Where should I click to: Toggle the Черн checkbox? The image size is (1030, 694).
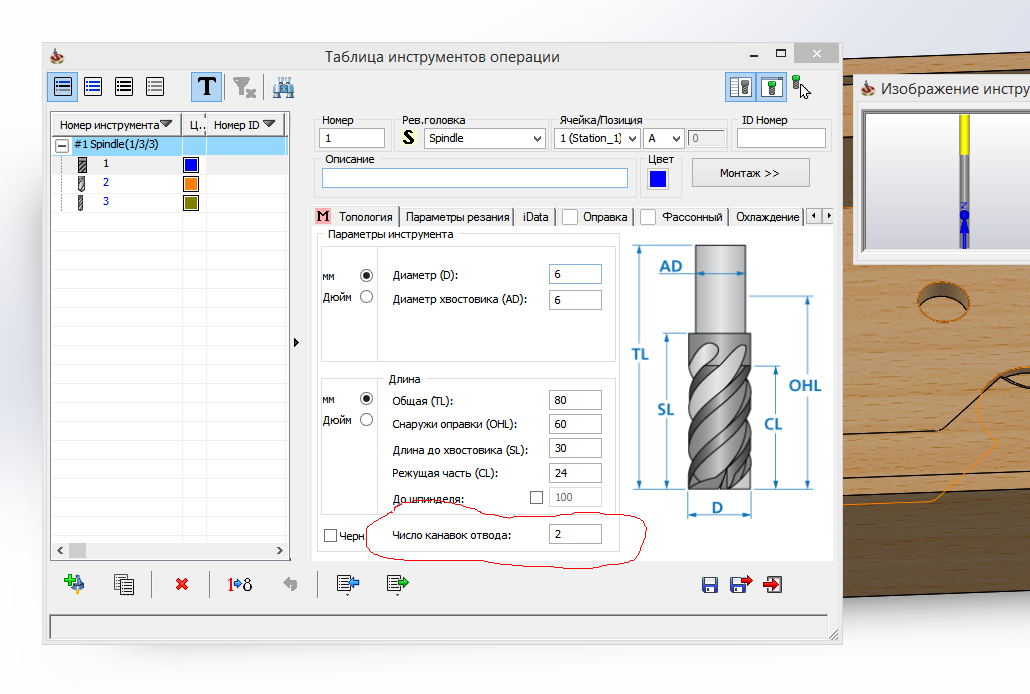pos(330,536)
